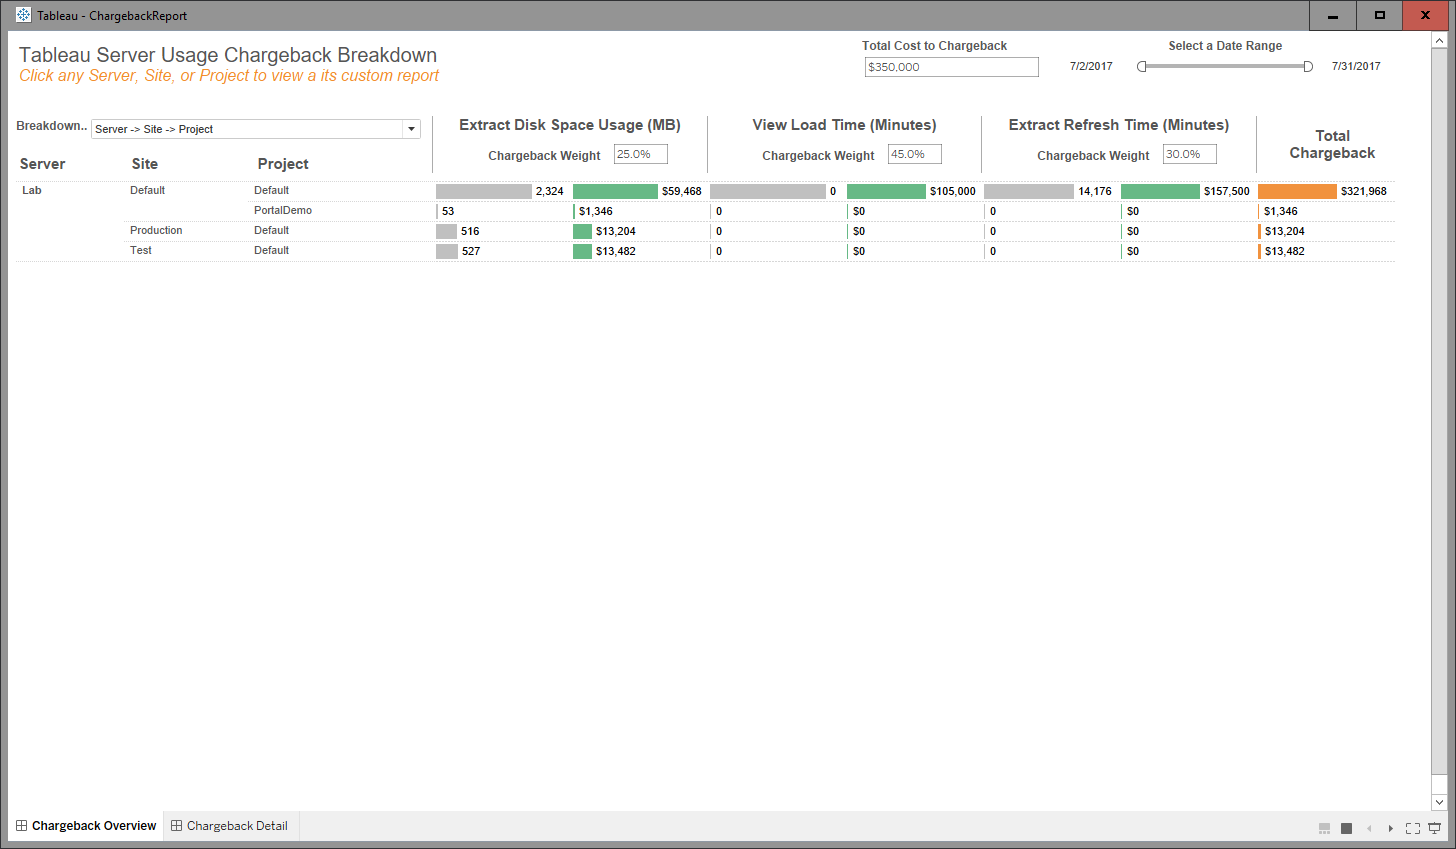Click the date range slider start handle

coord(1142,67)
